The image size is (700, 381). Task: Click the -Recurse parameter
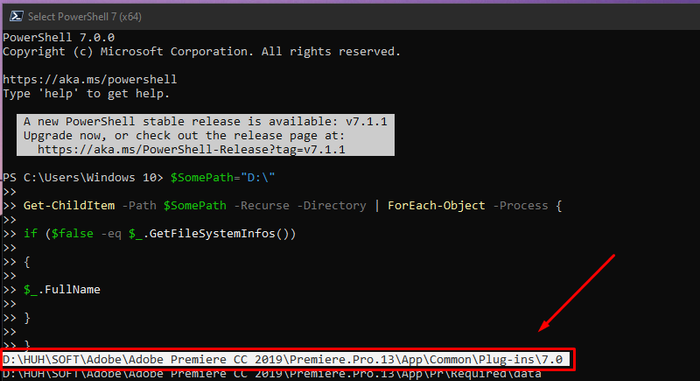[x=262, y=205]
